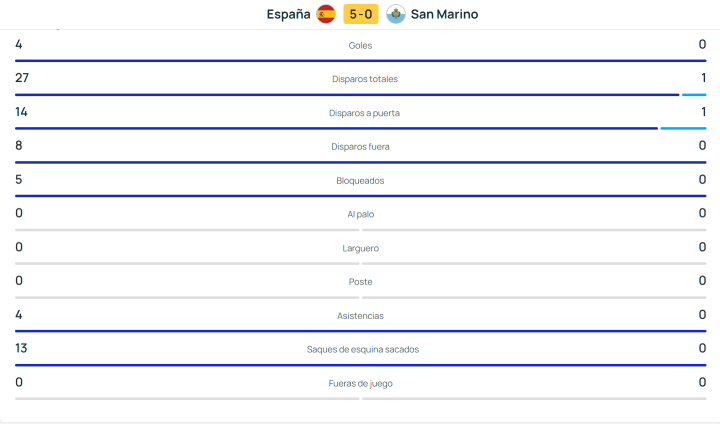Click the Poste stat label
Image resolution: width=720 pixels, height=424 pixels.
[360, 282]
